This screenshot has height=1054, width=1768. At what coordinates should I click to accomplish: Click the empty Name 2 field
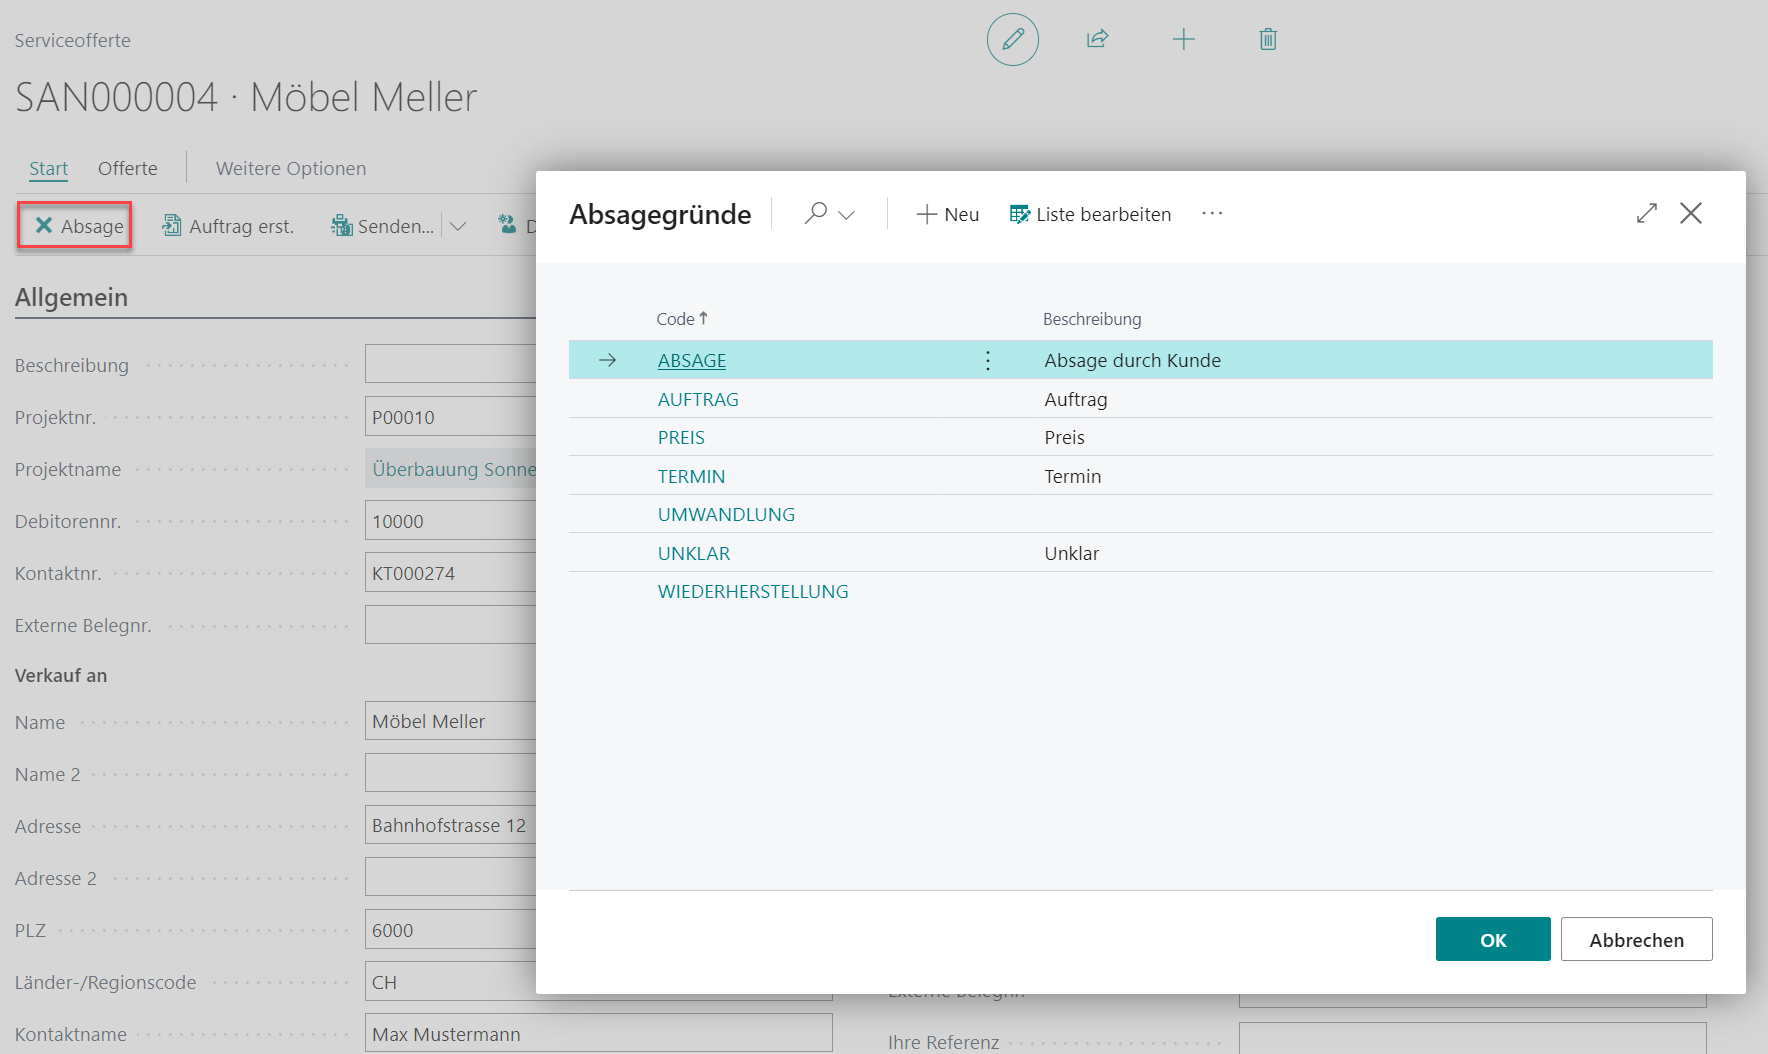[451, 773]
